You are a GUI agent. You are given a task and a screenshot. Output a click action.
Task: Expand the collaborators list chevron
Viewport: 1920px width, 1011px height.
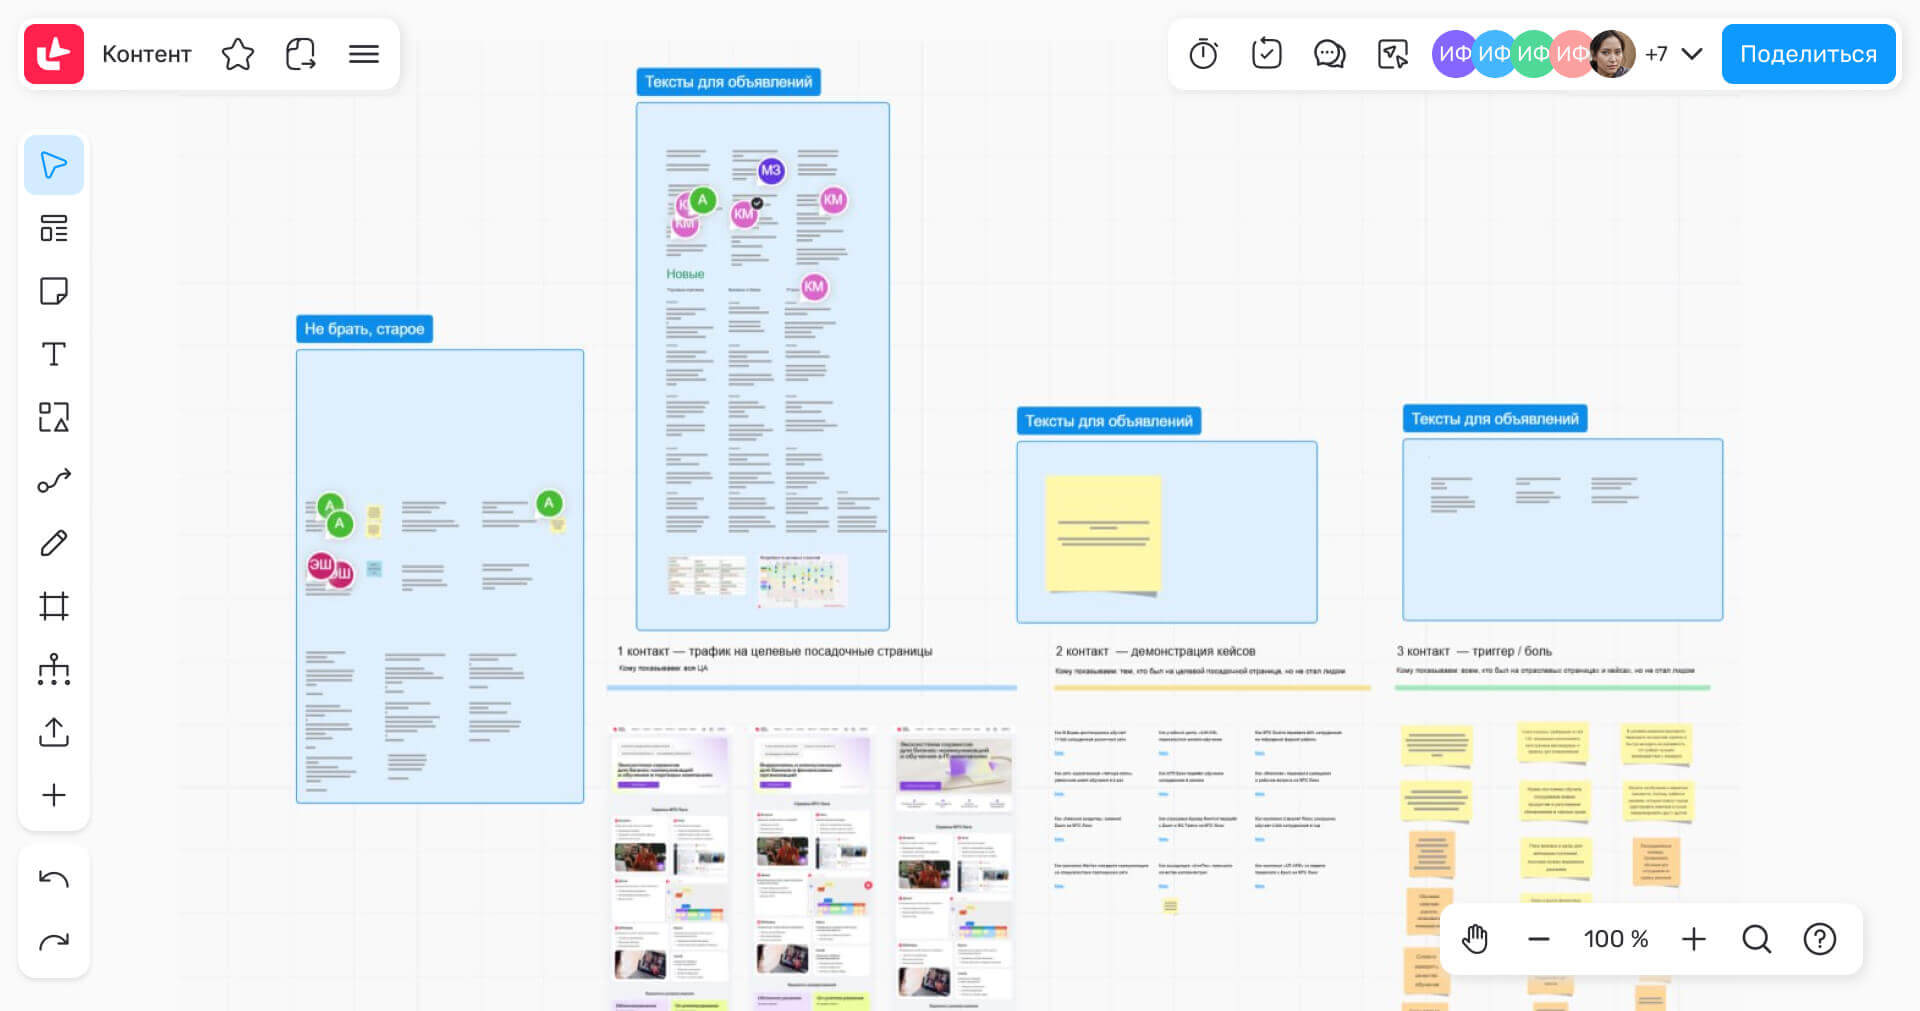(x=1692, y=54)
